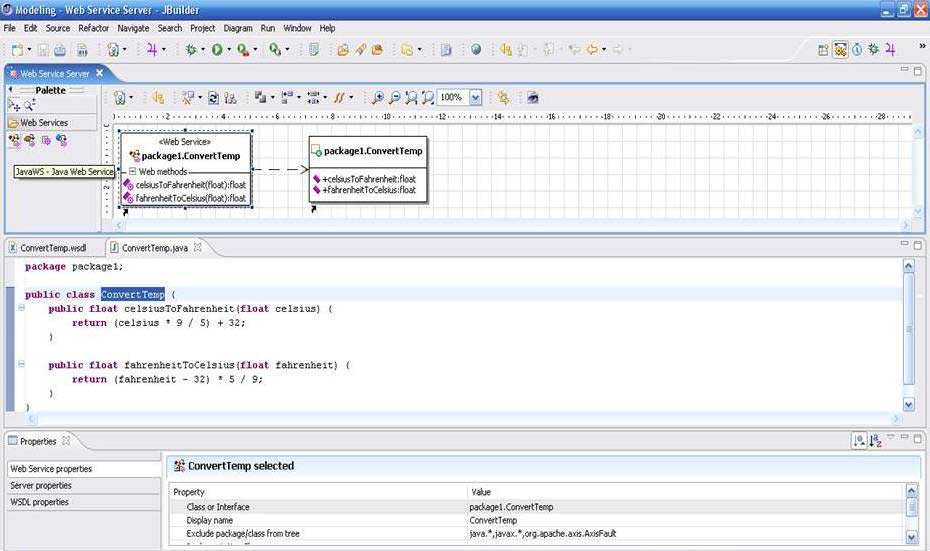This screenshot has width=930, height=551.
Task: Click the globe web browser icon
Action: coord(476,50)
